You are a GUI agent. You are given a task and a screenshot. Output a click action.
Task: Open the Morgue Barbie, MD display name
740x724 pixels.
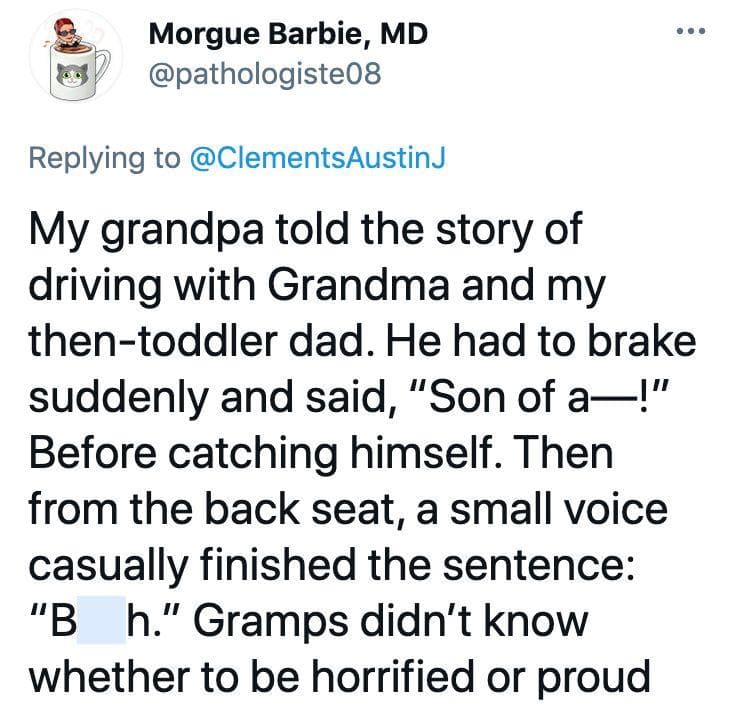[x=288, y=34]
